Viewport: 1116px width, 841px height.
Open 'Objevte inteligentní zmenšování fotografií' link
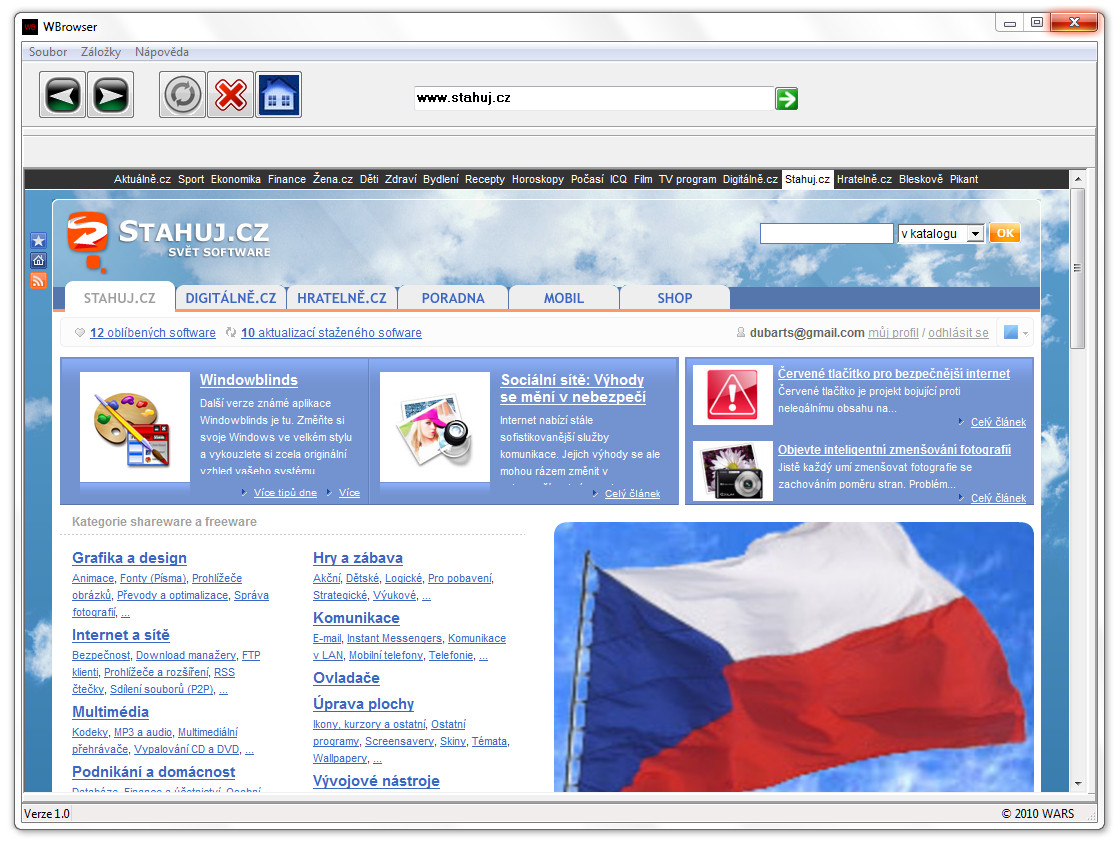tap(894, 450)
